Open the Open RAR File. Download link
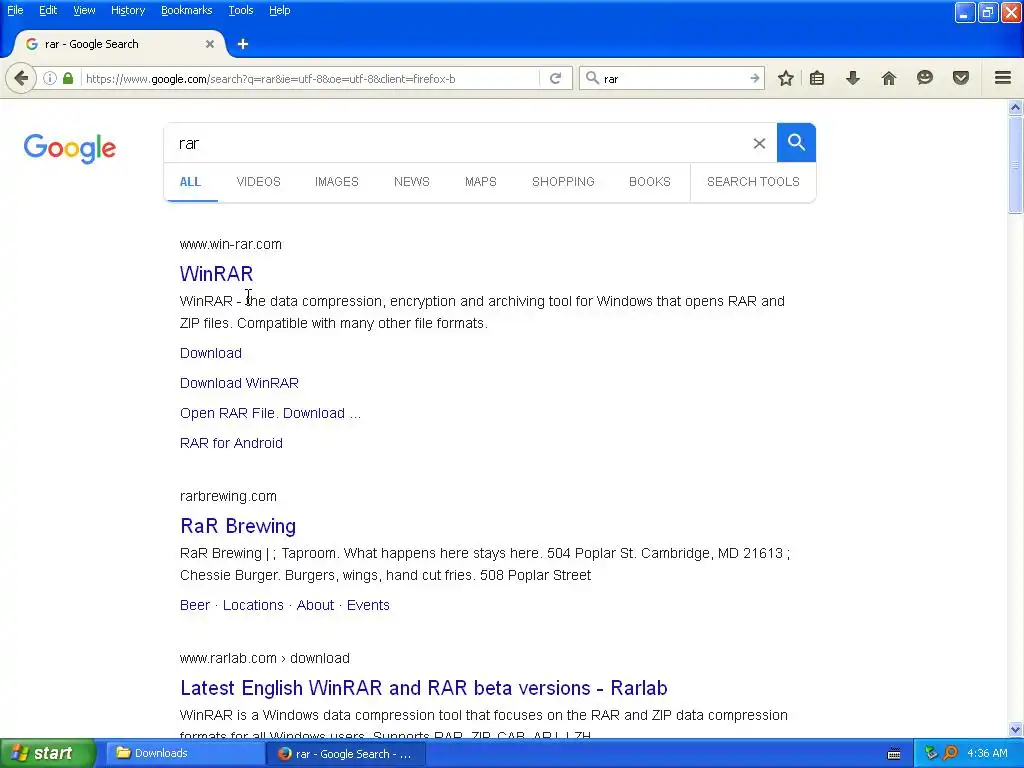 point(270,413)
